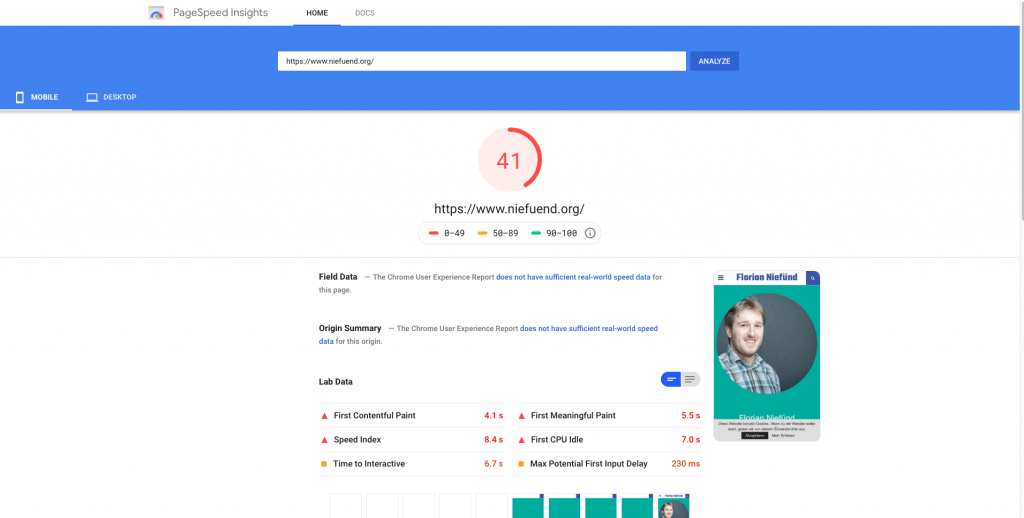1024x518 pixels.
Task: Open the score legend info icon
Action: (x=590, y=233)
